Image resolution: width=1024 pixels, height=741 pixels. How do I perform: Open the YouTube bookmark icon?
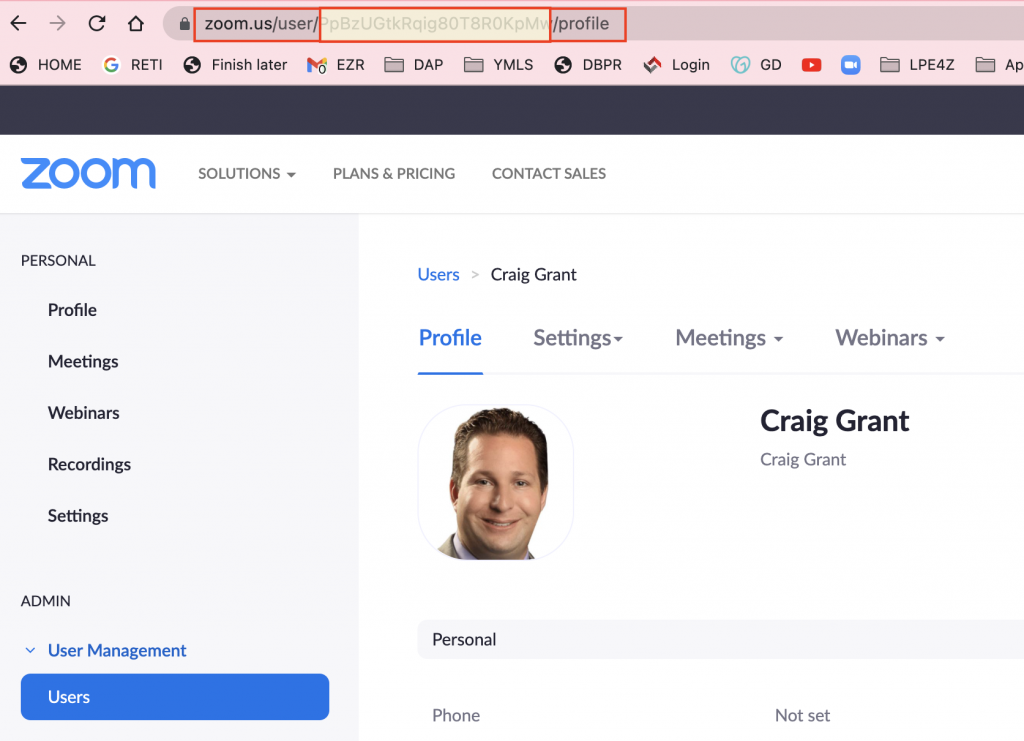[812, 65]
